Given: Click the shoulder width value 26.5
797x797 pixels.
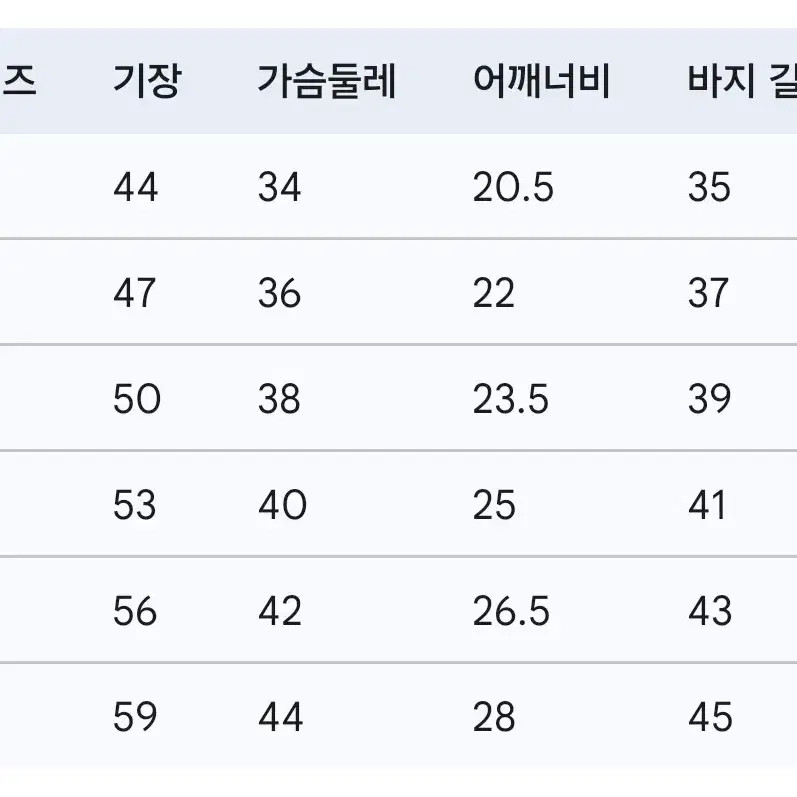Looking at the screenshot, I should point(511,611).
